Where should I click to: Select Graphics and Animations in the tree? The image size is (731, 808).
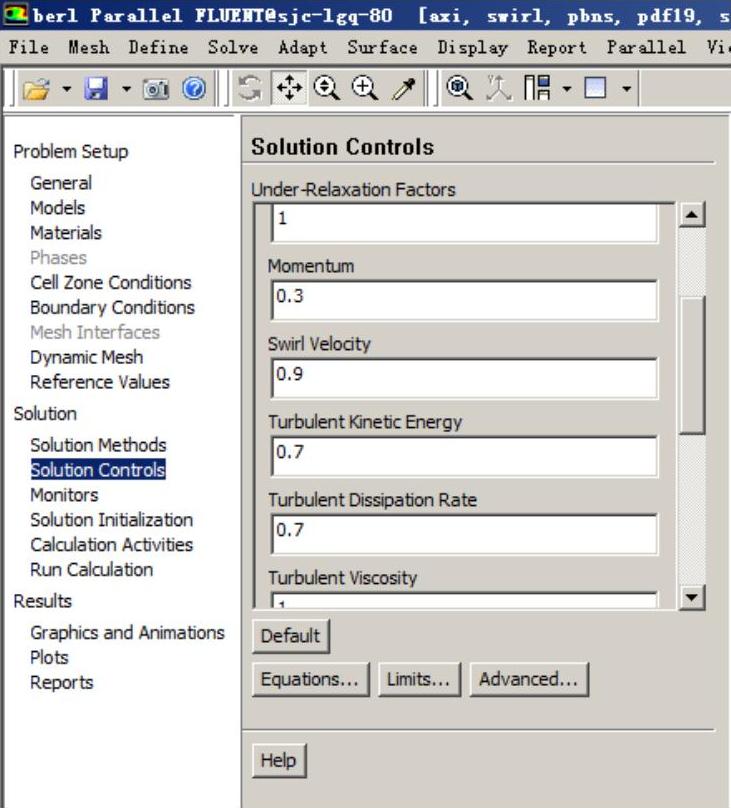[x=128, y=633]
